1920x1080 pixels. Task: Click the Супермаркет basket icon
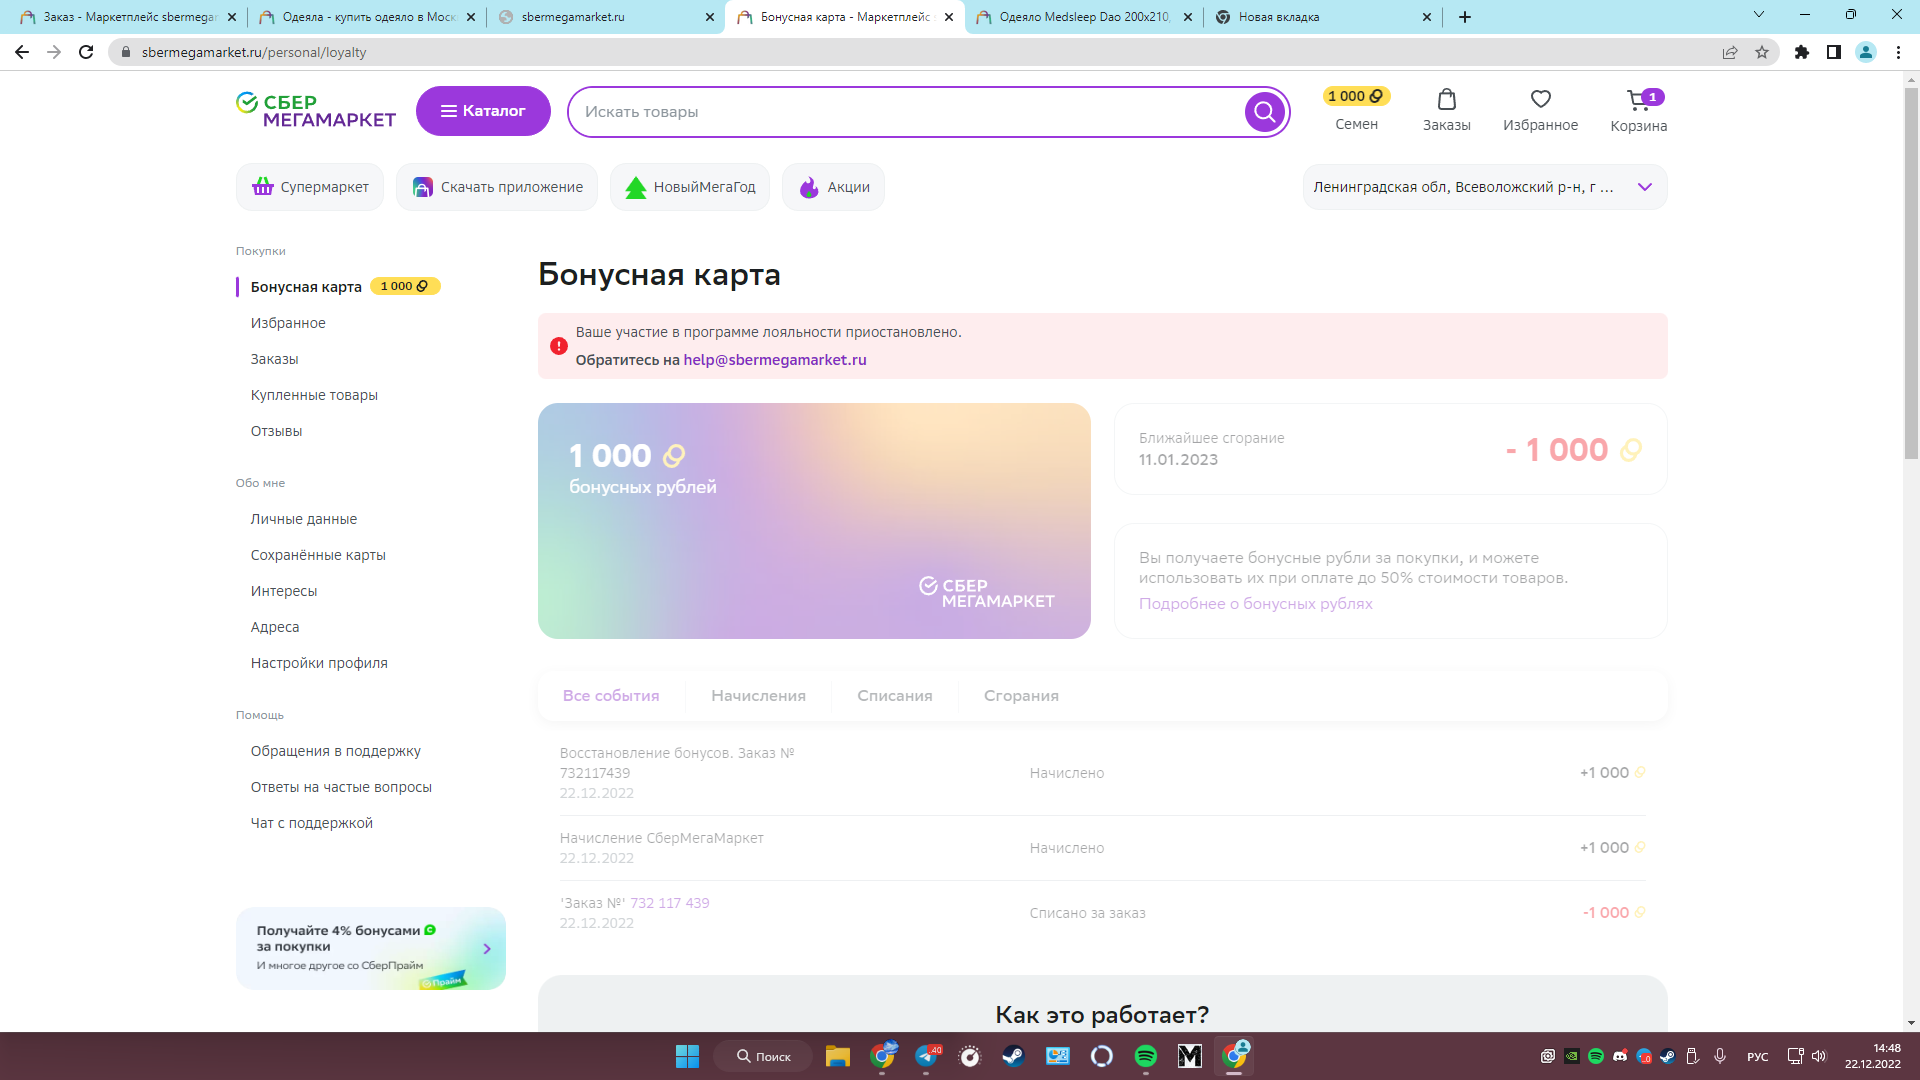click(263, 187)
